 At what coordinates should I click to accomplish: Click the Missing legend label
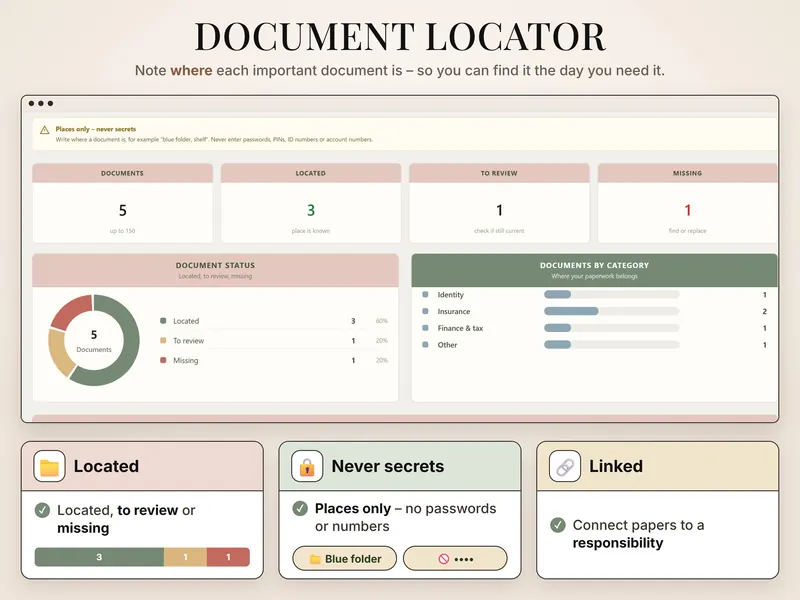point(185,360)
